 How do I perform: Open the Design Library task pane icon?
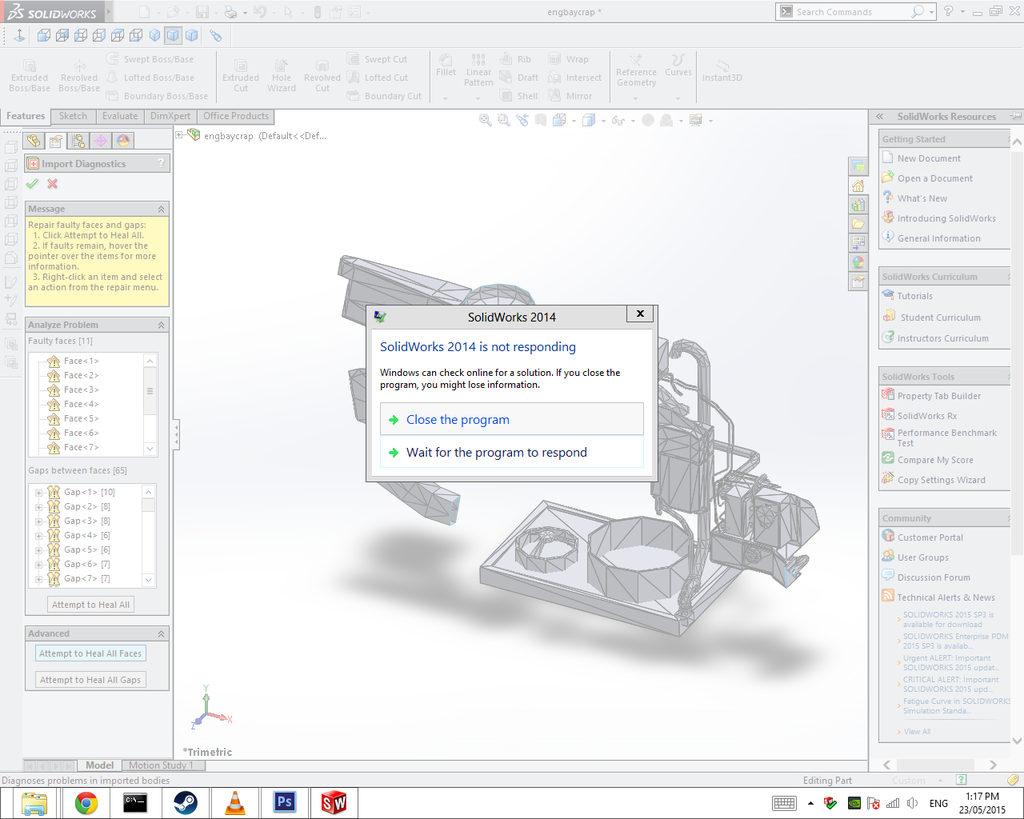click(858, 205)
